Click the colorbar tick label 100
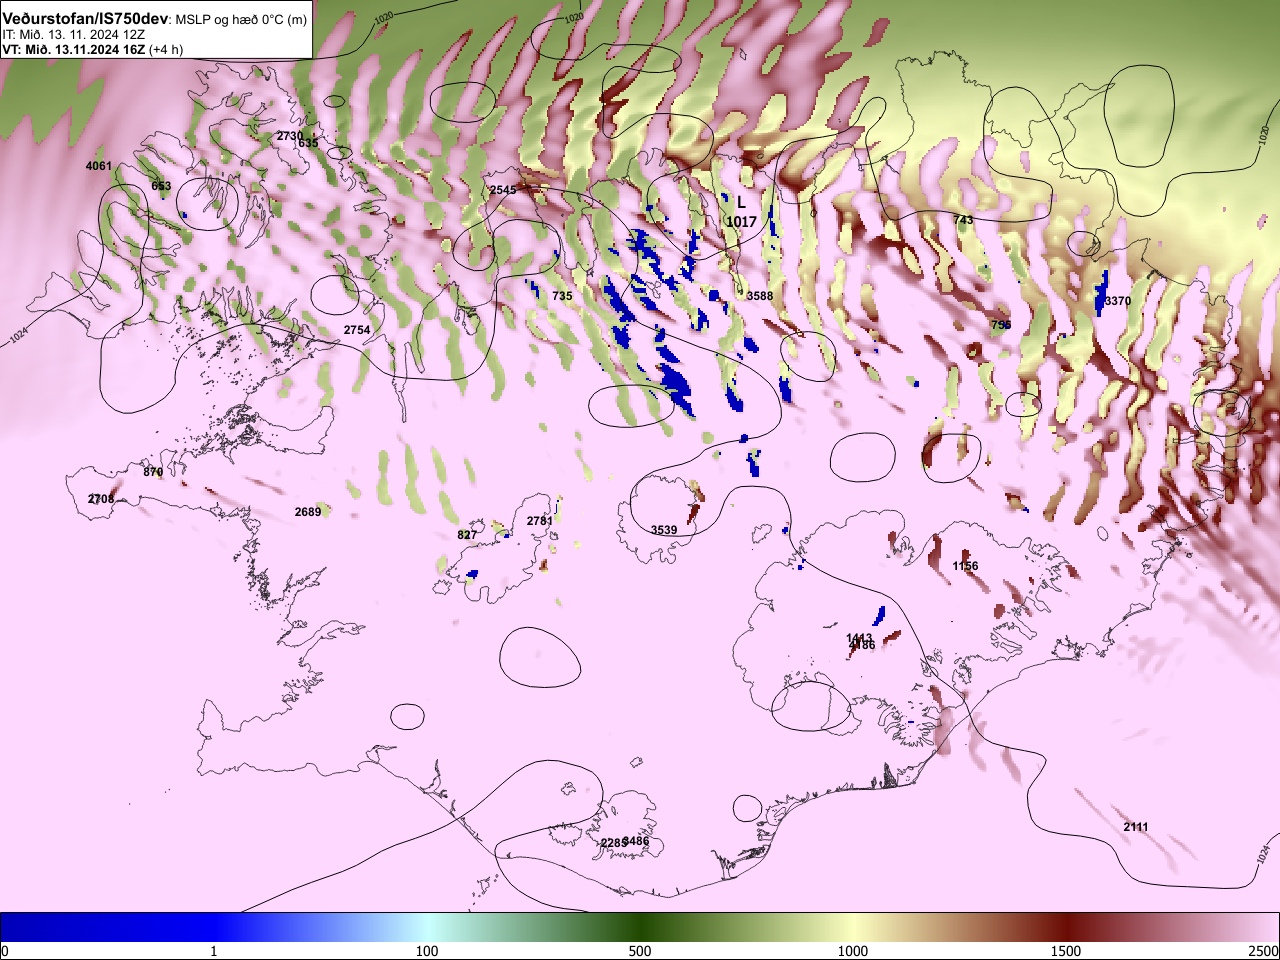Screen dimensions: 1280x960 coord(427,951)
